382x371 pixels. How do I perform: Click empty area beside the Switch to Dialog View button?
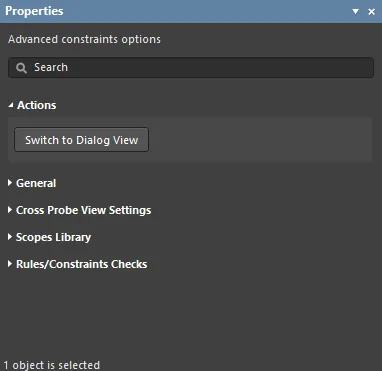click(x=260, y=140)
